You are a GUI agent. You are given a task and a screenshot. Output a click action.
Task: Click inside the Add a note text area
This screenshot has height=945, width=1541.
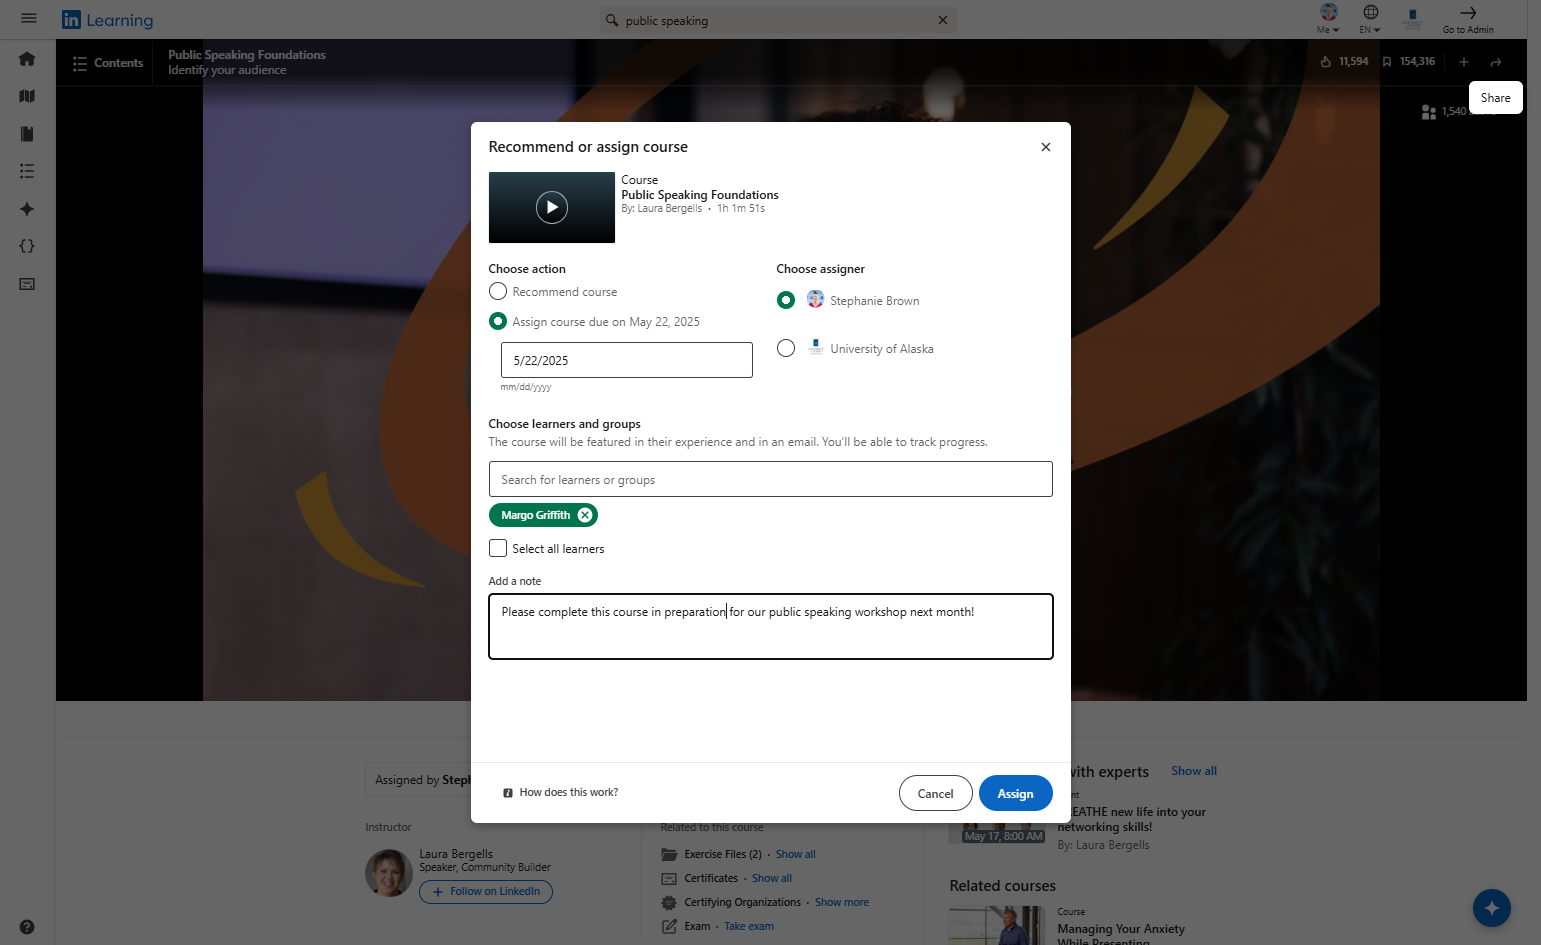771,627
